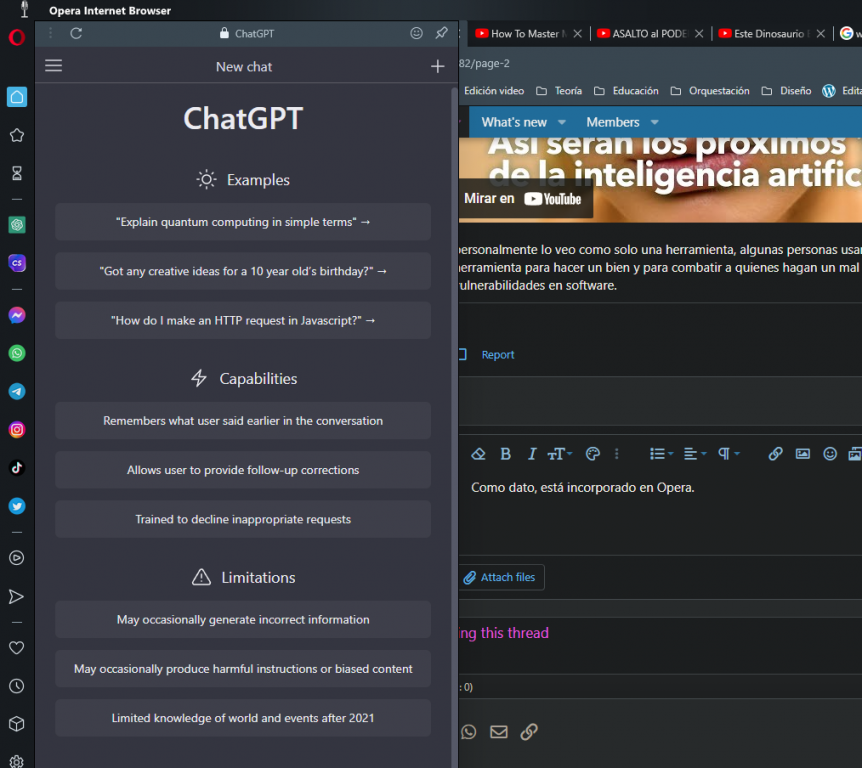
Task: Click the Attach files button
Action: [x=499, y=577]
